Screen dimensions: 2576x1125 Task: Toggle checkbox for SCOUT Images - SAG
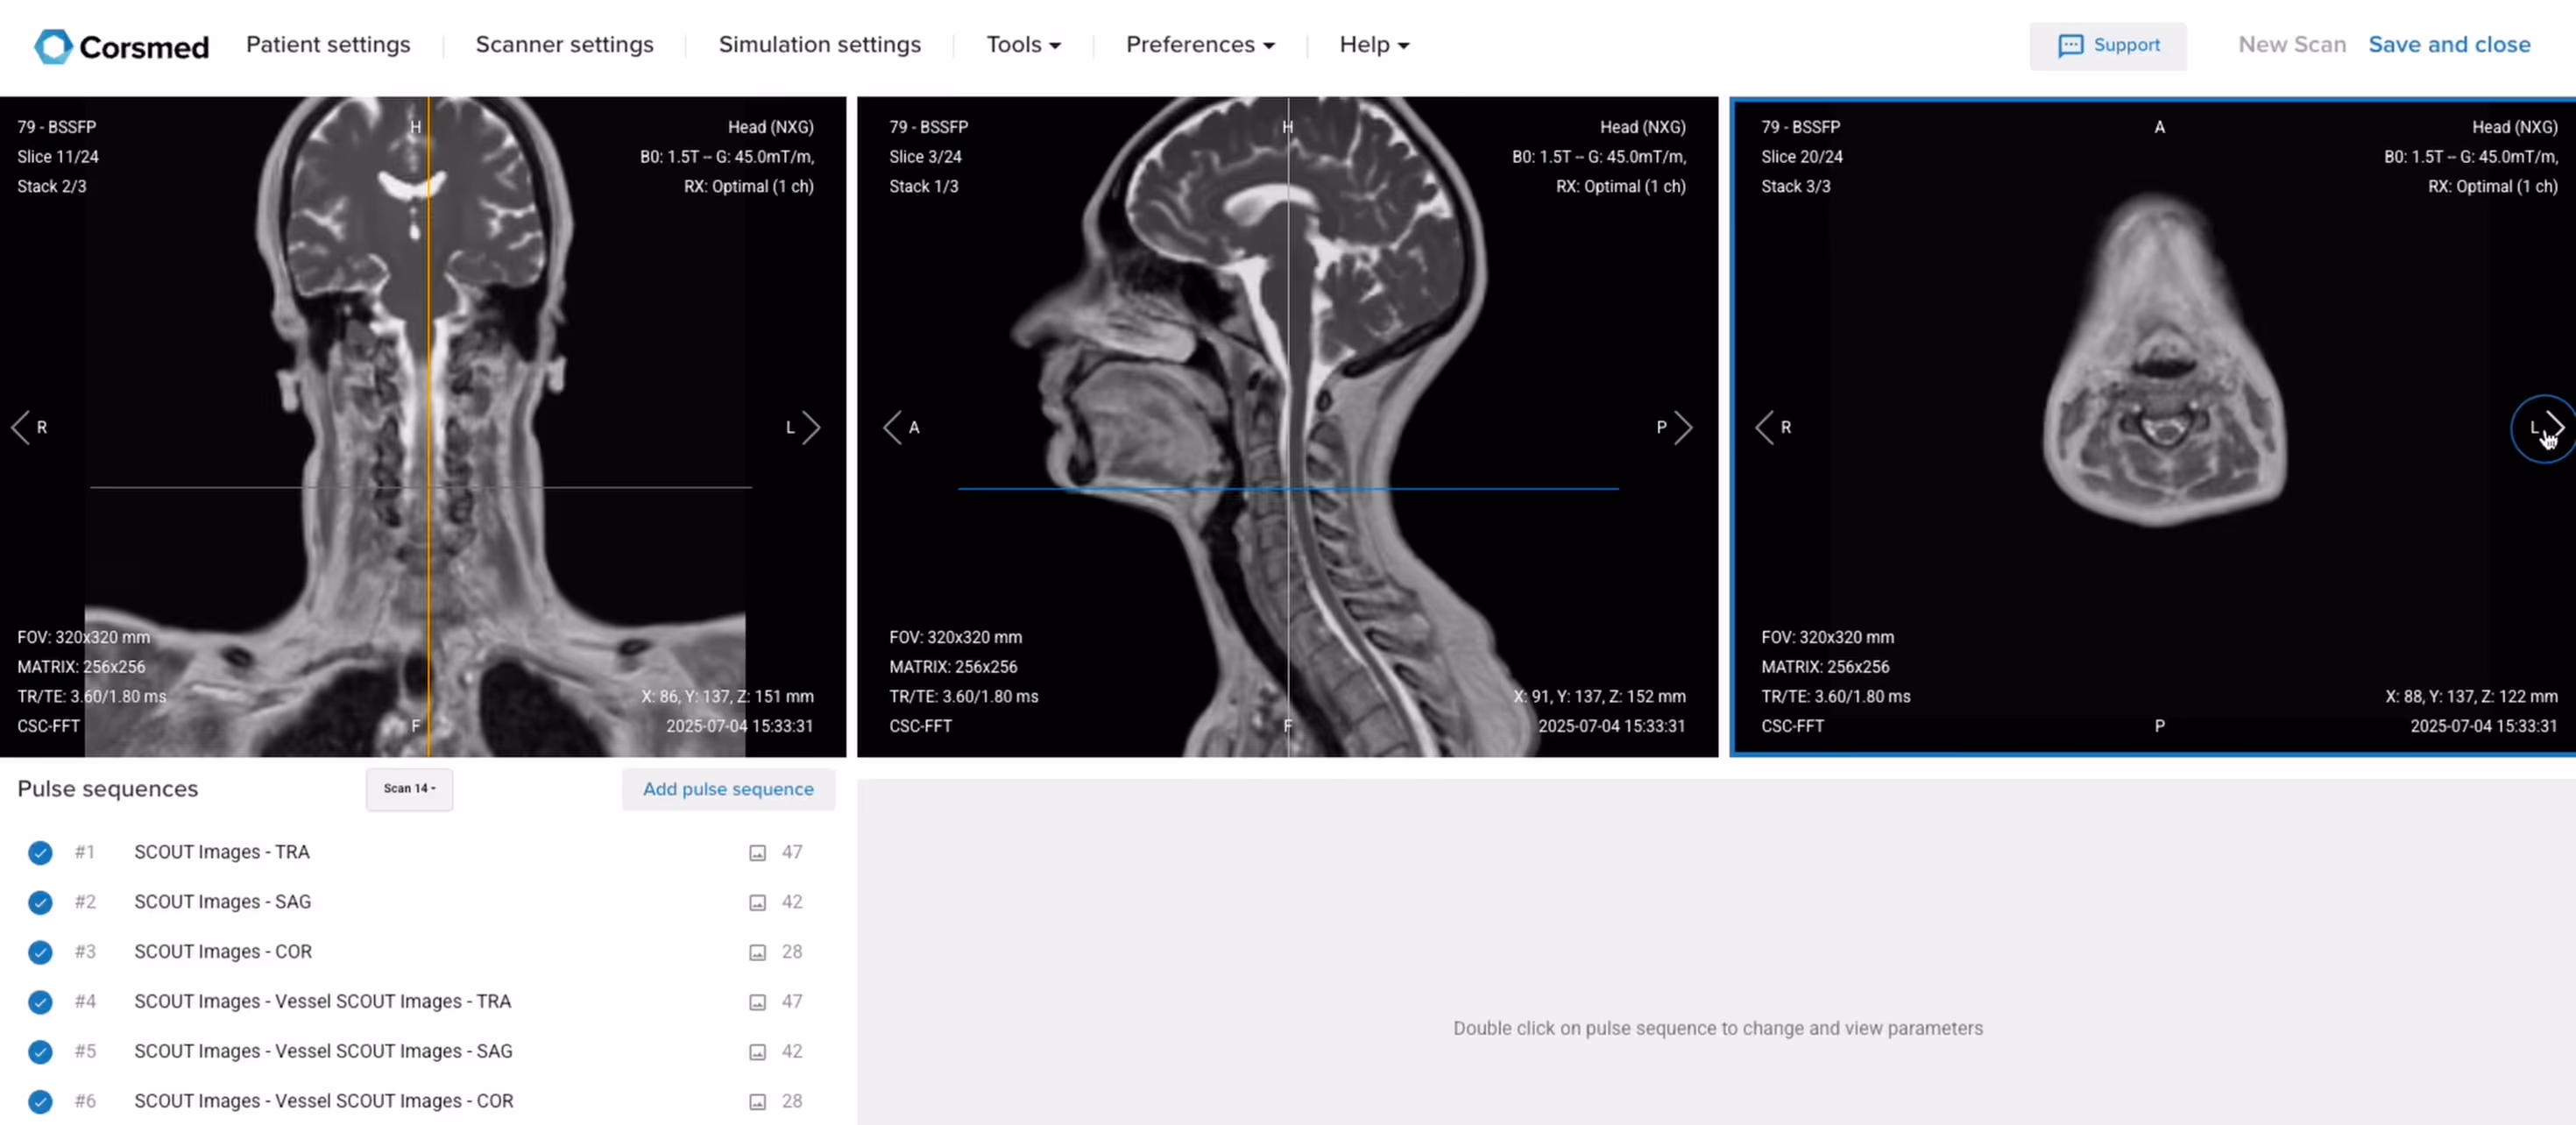click(40, 902)
